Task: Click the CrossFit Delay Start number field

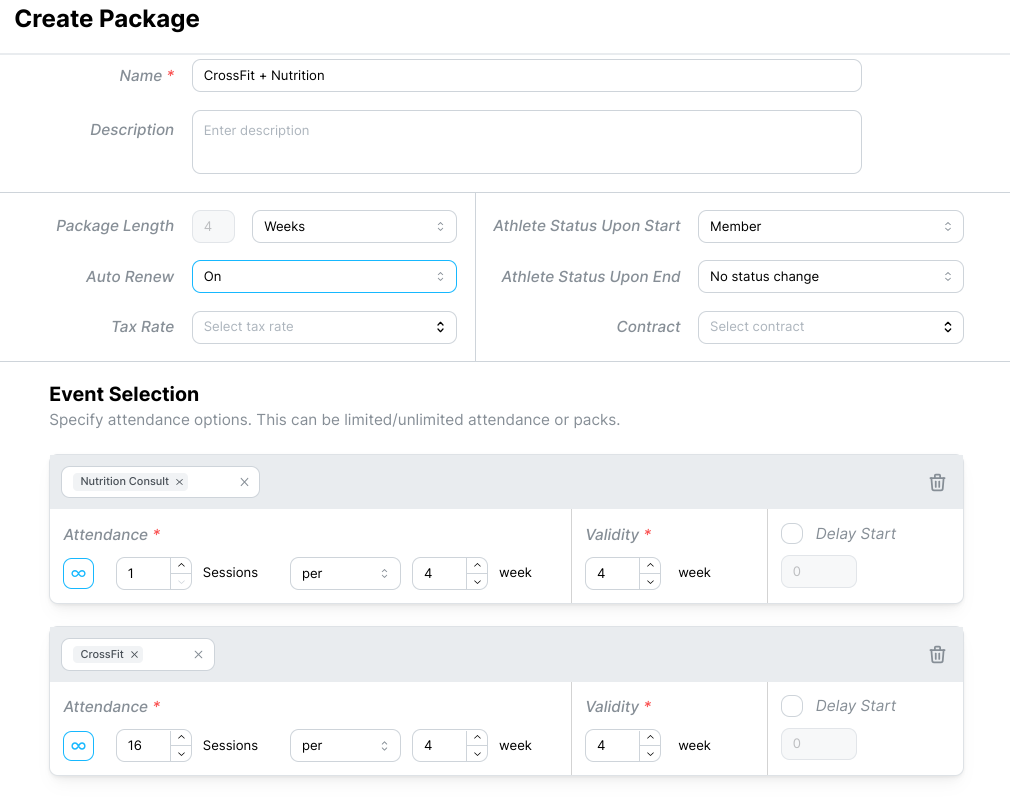Action: point(819,744)
